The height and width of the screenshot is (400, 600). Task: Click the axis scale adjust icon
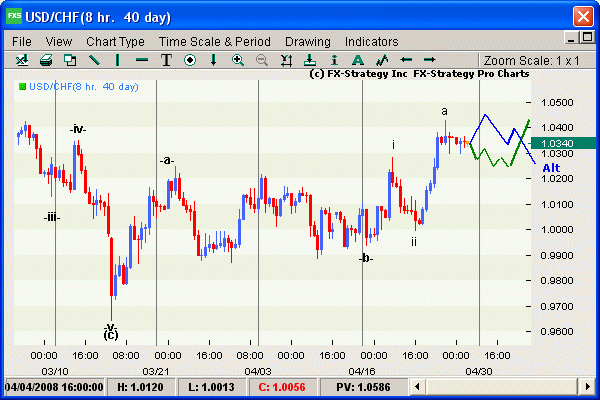click(286, 60)
